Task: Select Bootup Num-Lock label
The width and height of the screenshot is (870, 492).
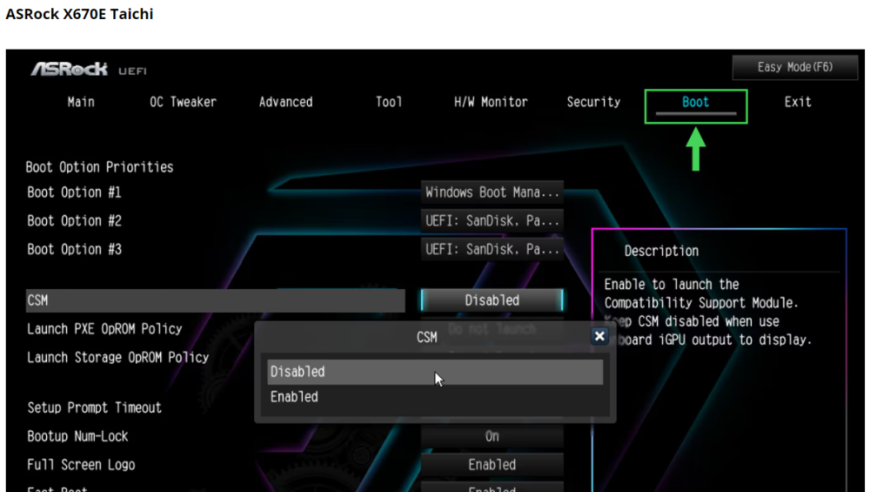Action: [78, 437]
